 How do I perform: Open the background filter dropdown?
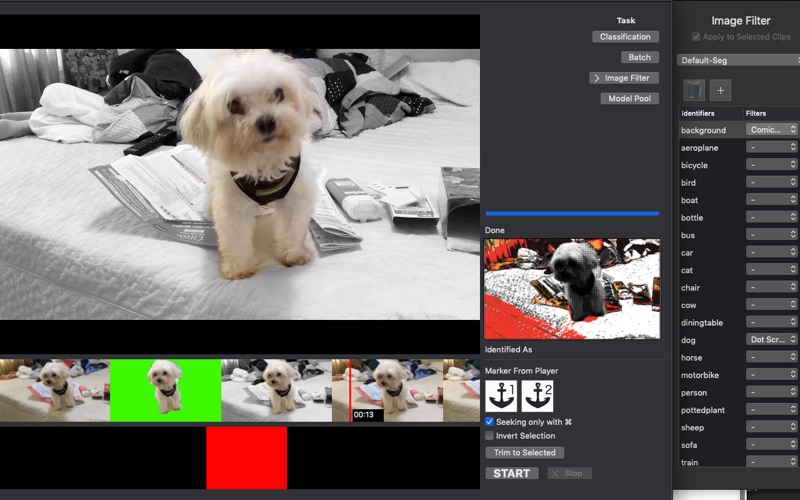[771, 130]
